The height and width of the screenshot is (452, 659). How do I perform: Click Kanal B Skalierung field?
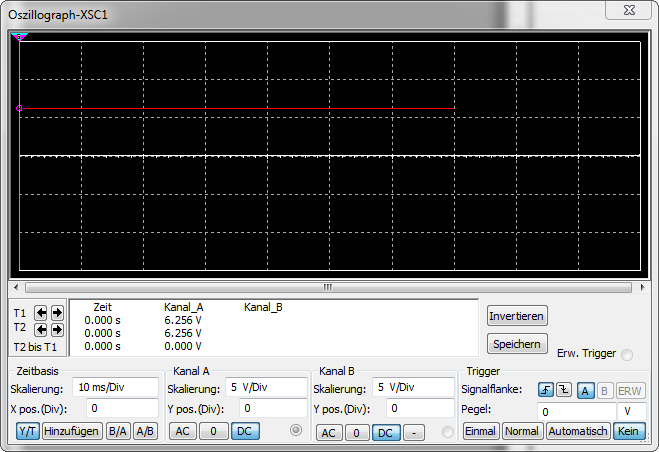tap(413, 387)
